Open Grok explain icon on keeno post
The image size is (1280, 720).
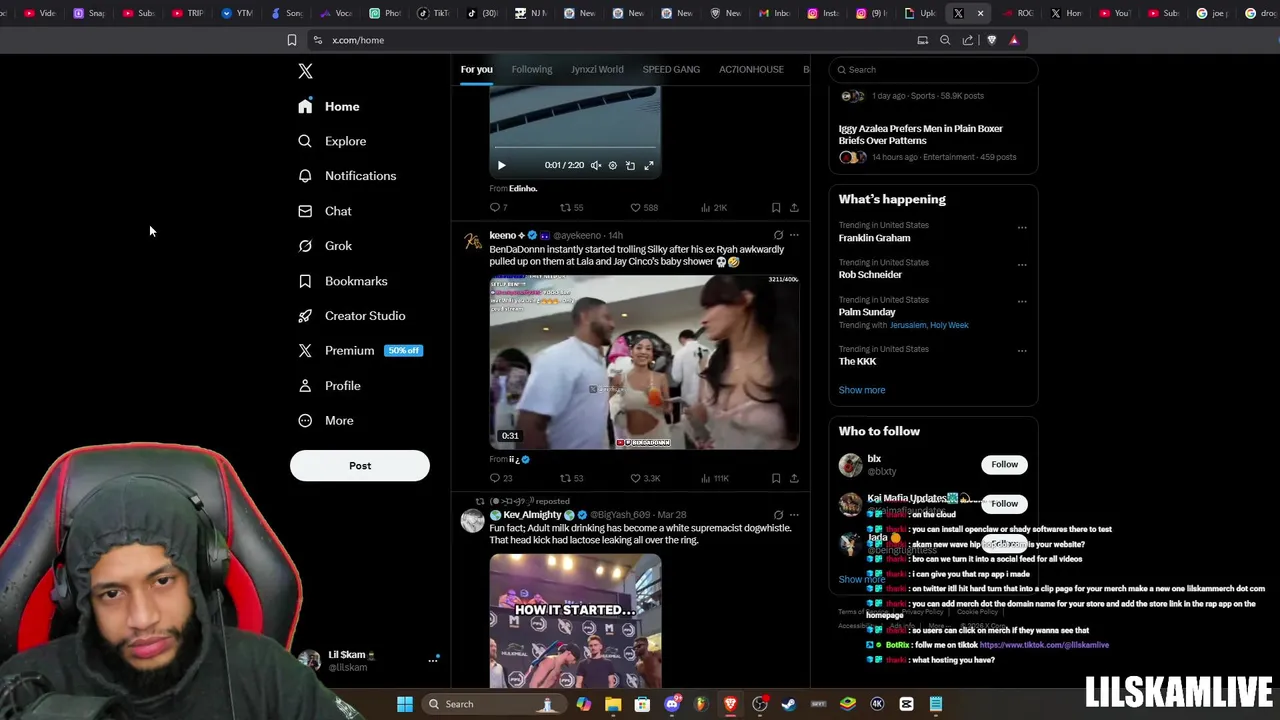pos(778,236)
